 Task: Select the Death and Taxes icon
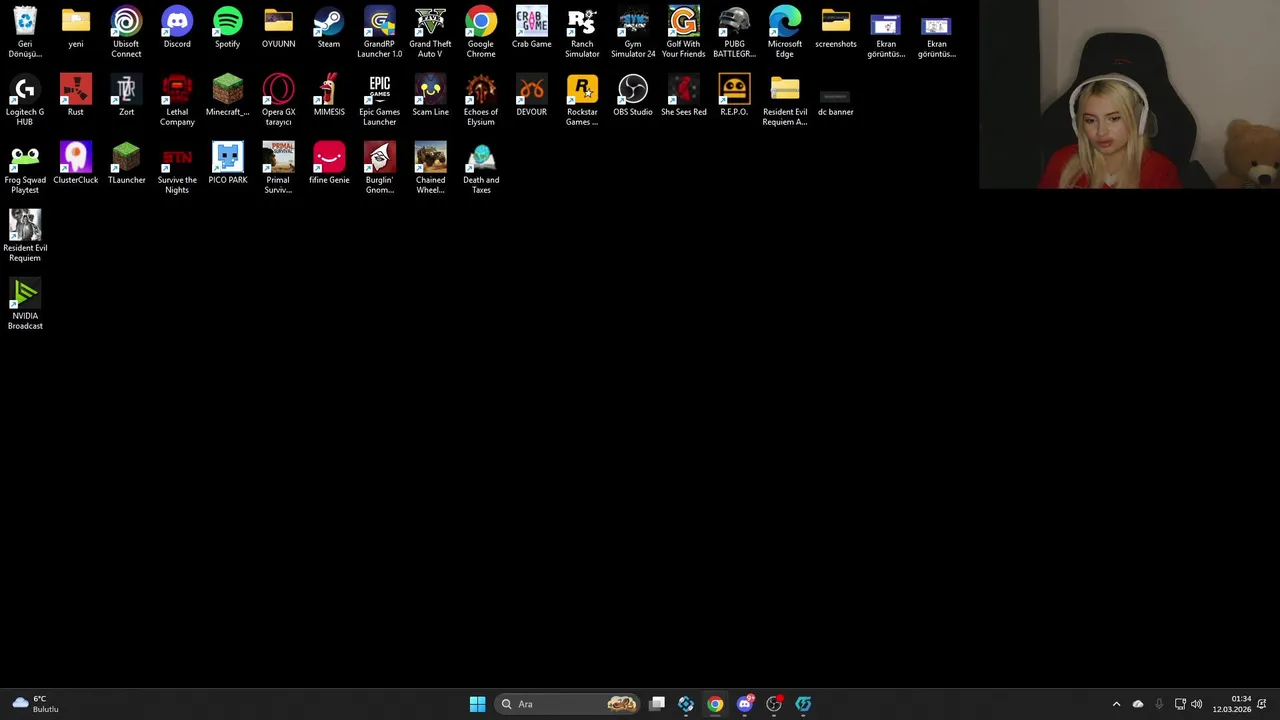point(481,168)
